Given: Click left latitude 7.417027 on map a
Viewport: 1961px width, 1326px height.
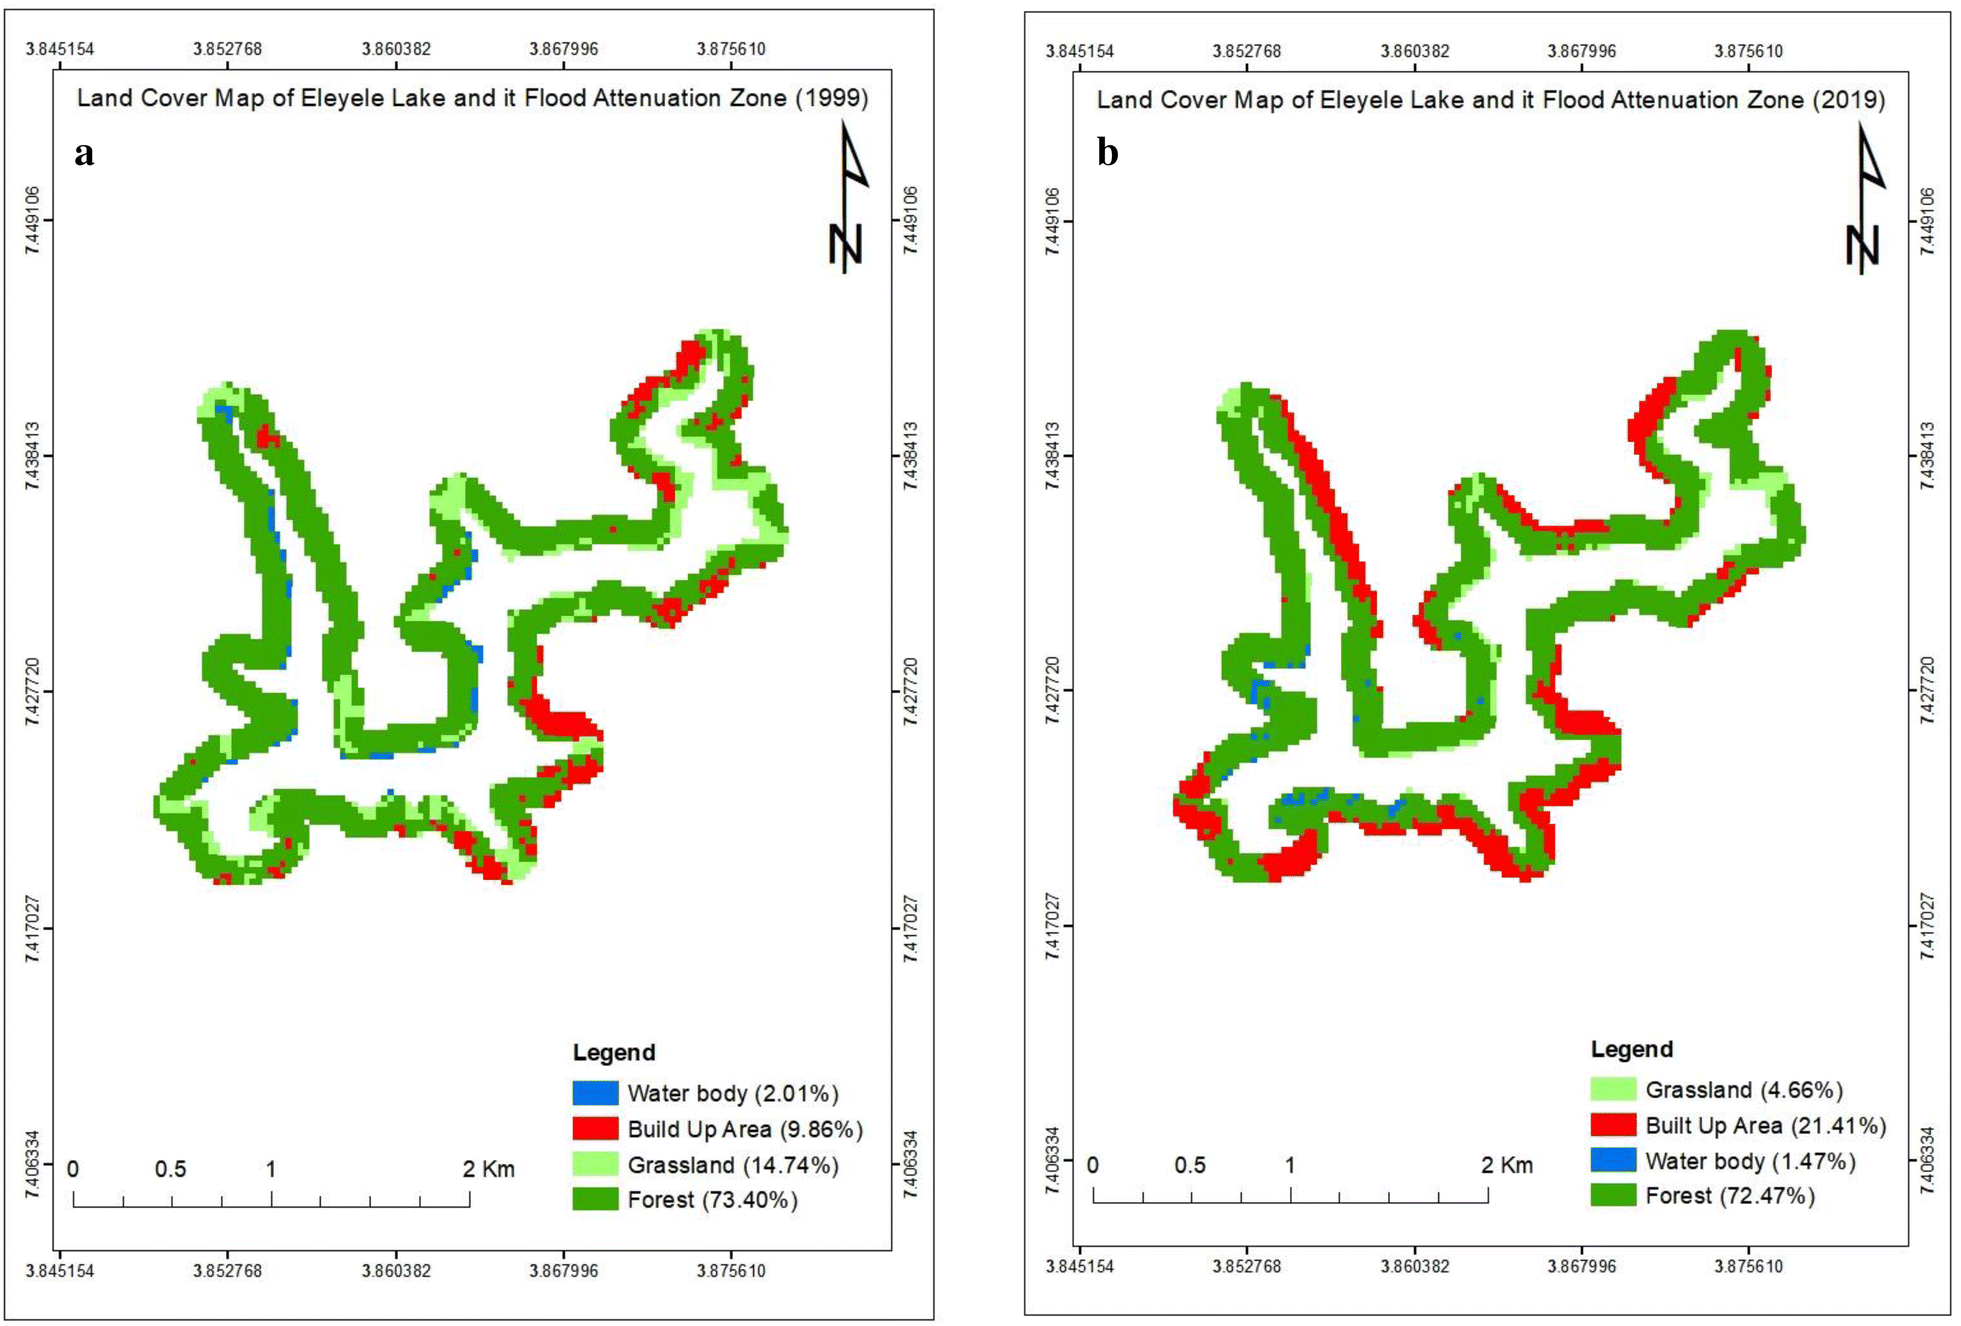Looking at the screenshot, I should [33, 928].
